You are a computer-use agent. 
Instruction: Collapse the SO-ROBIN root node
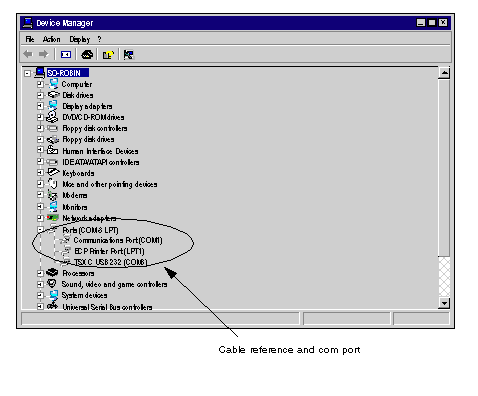pyautogui.click(x=27, y=73)
